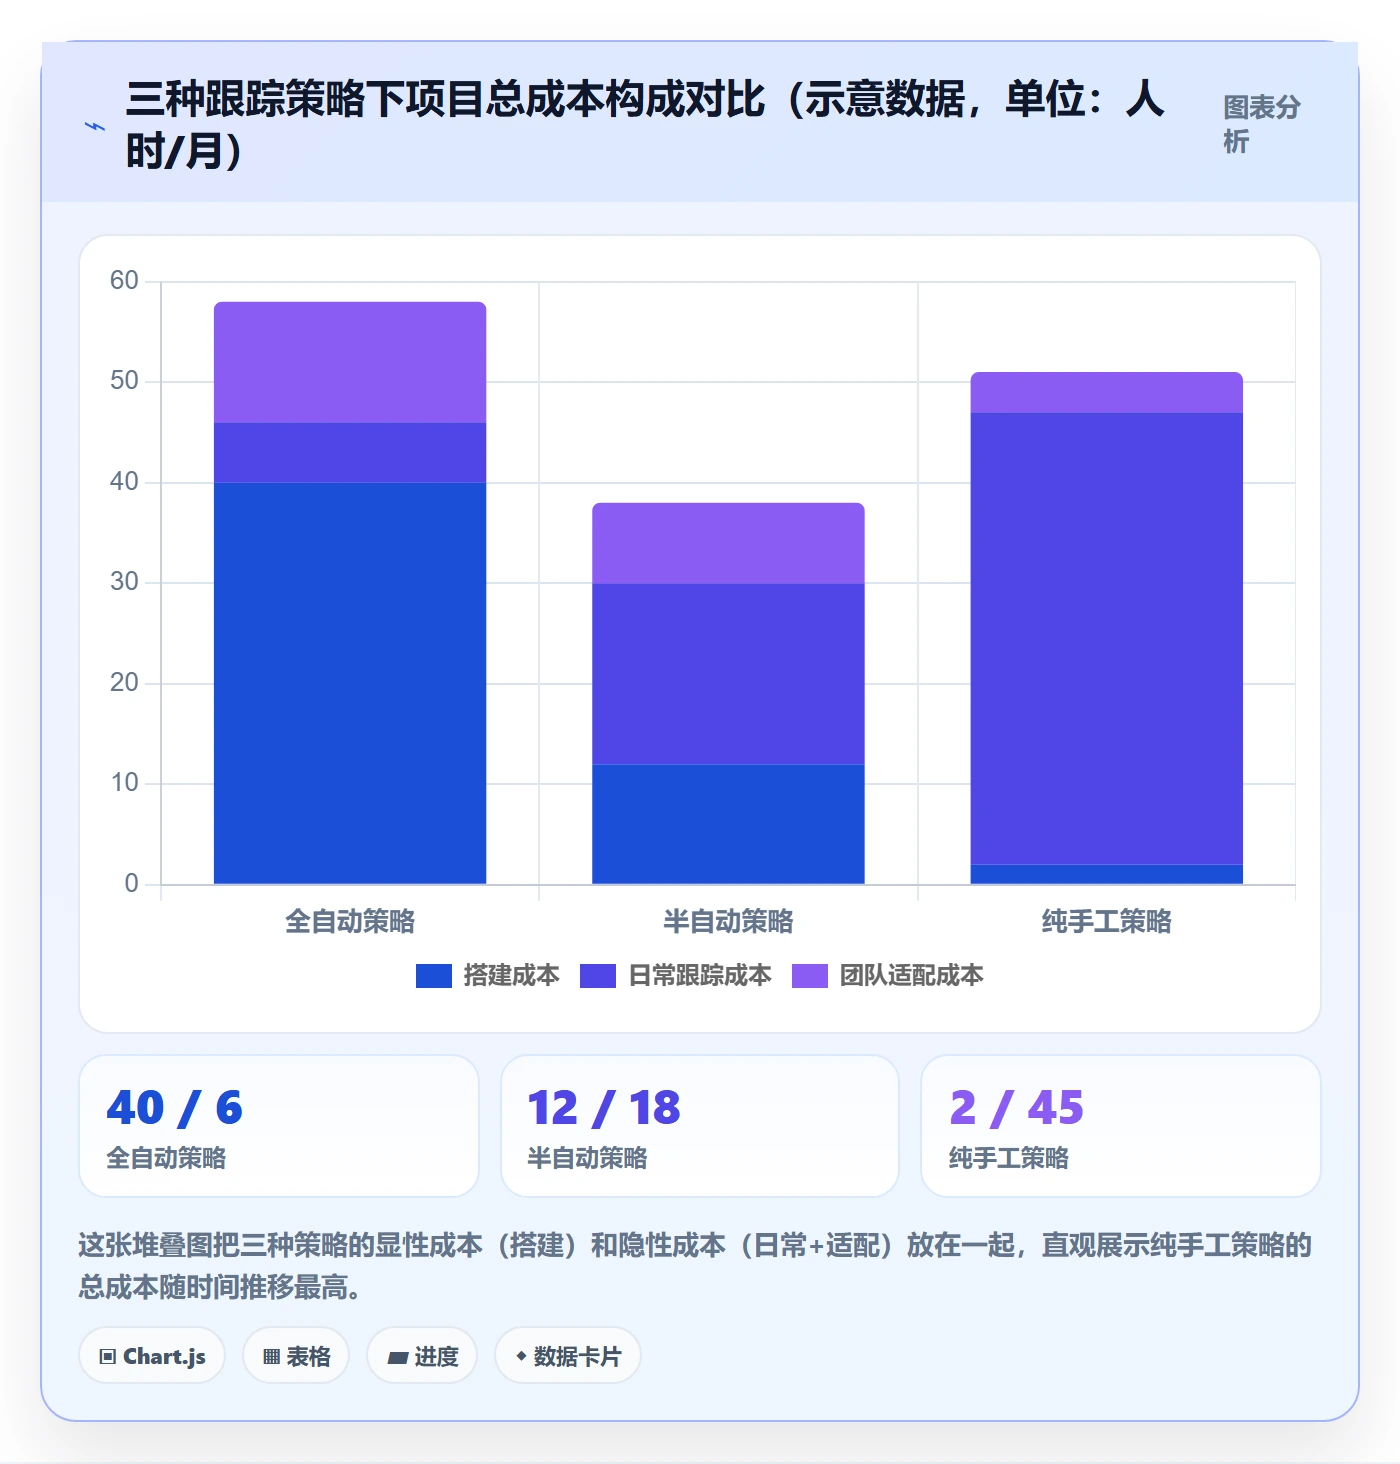The image size is (1400, 1464).
Task: Select the 数据卡片 tag chip
Action: pos(568,1356)
